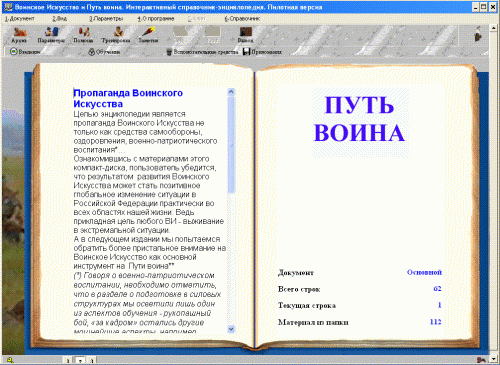Select page tab 1 at the bottom
The image size is (500, 365).
tap(68, 360)
